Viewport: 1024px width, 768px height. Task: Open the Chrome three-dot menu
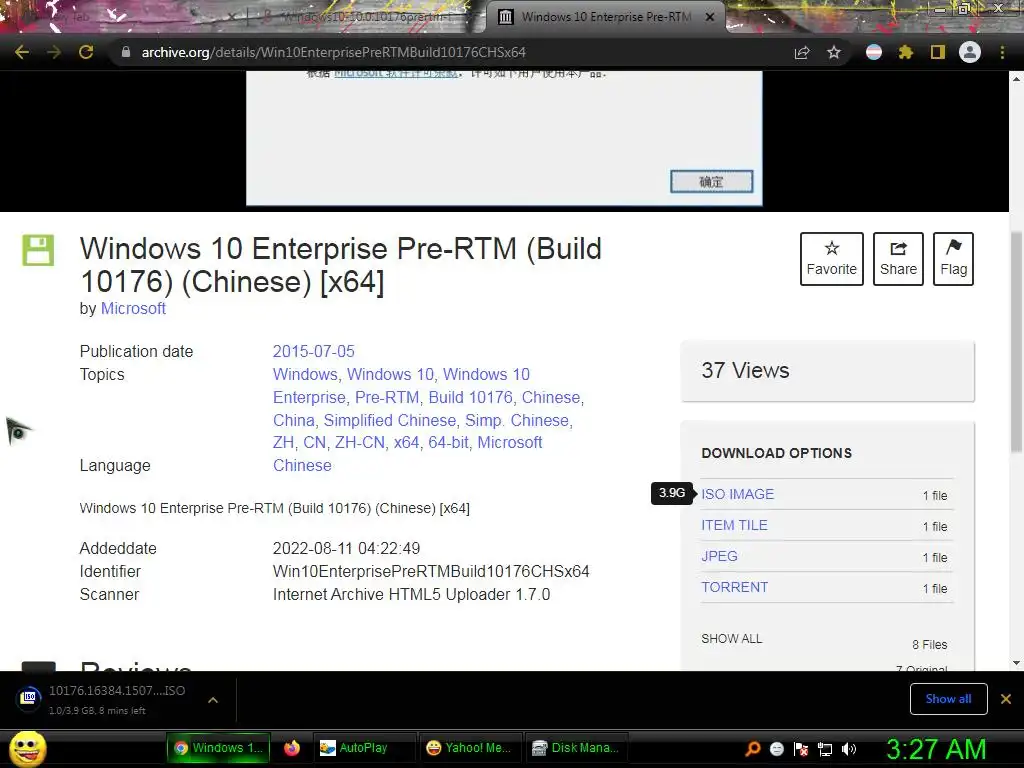1002,52
